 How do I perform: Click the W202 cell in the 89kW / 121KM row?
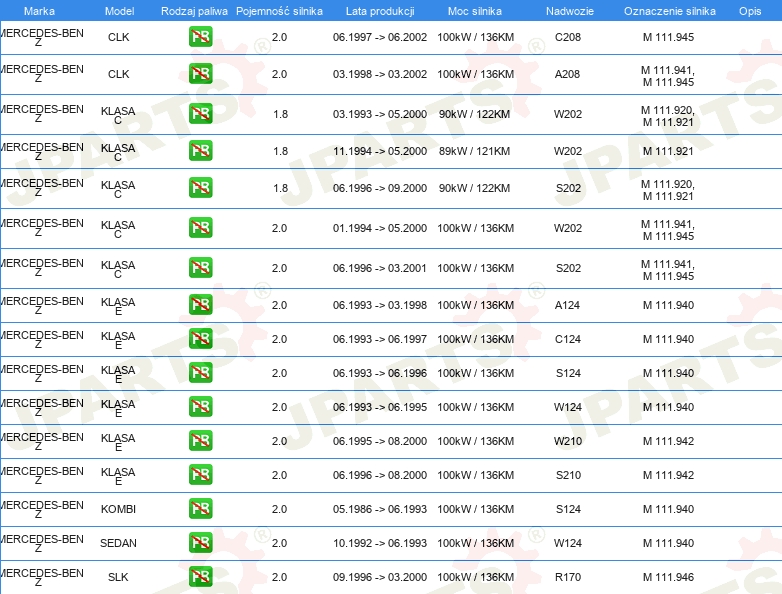568,151
